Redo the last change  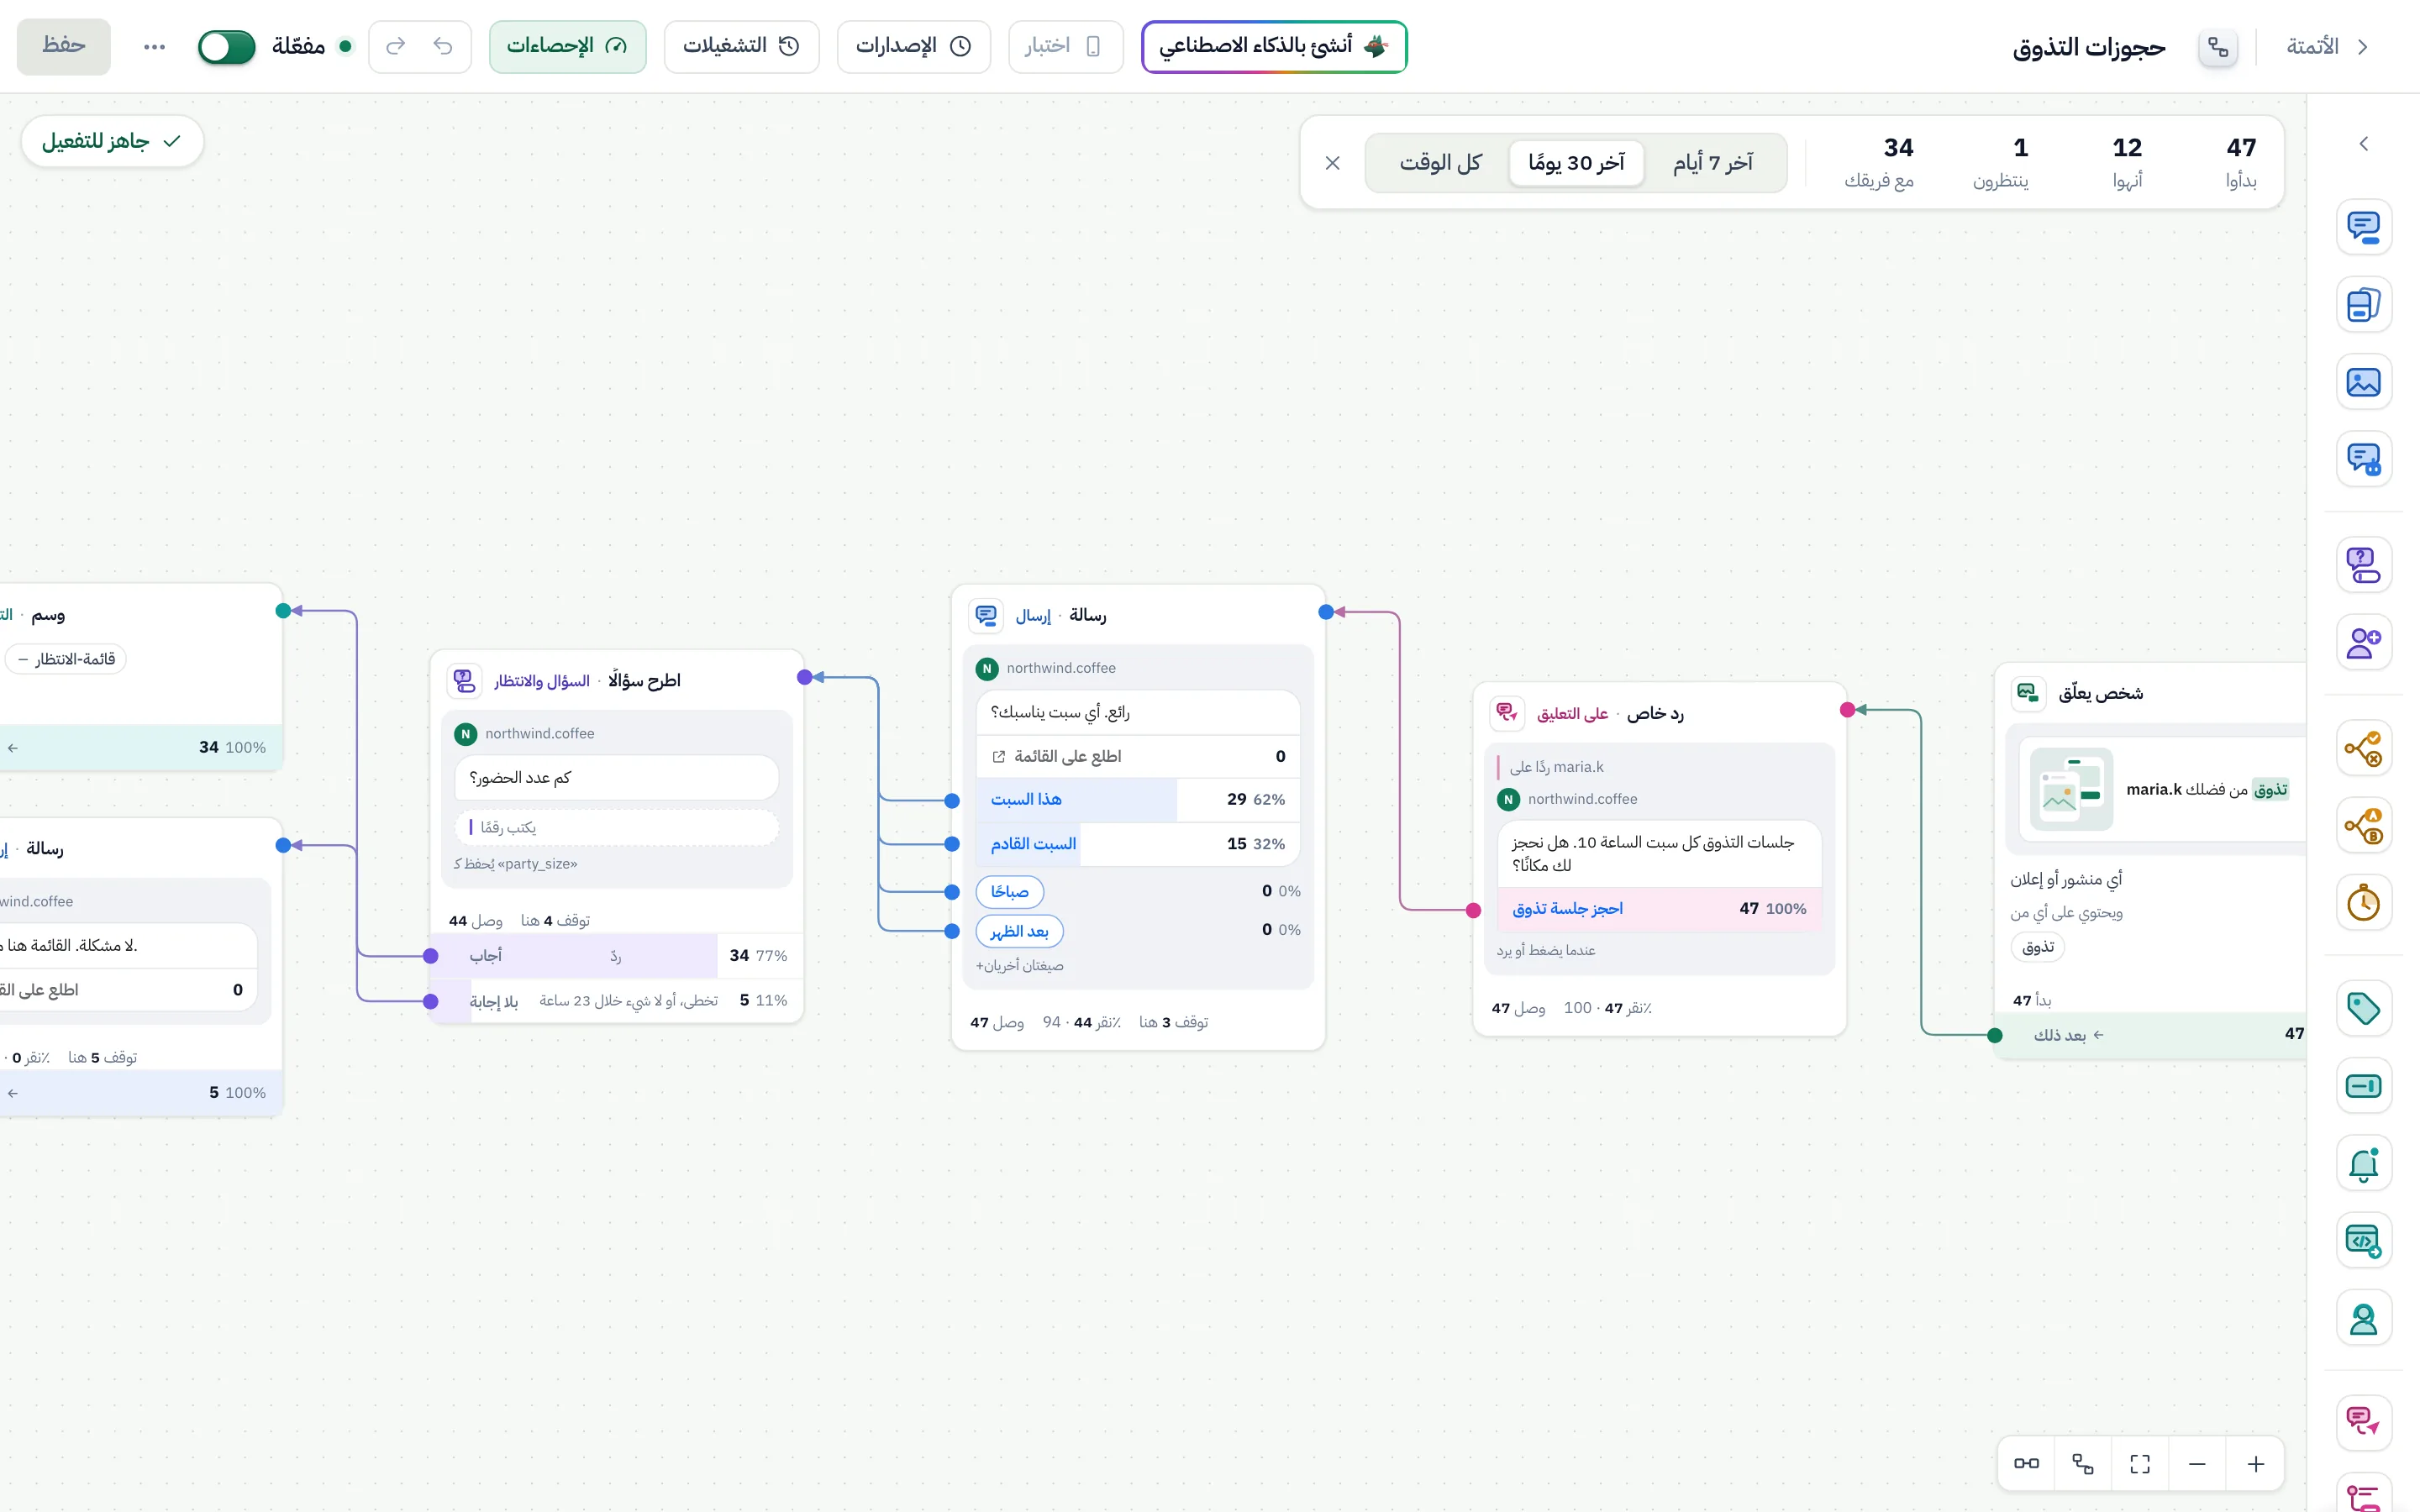click(396, 47)
